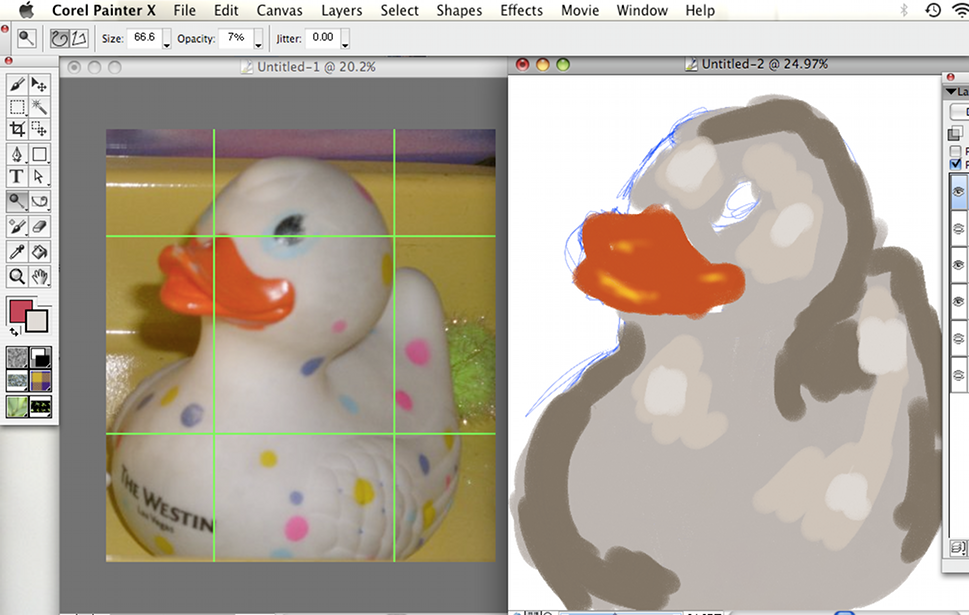
Task: Toggle visibility of the top highlighted layer
Action: (x=958, y=190)
